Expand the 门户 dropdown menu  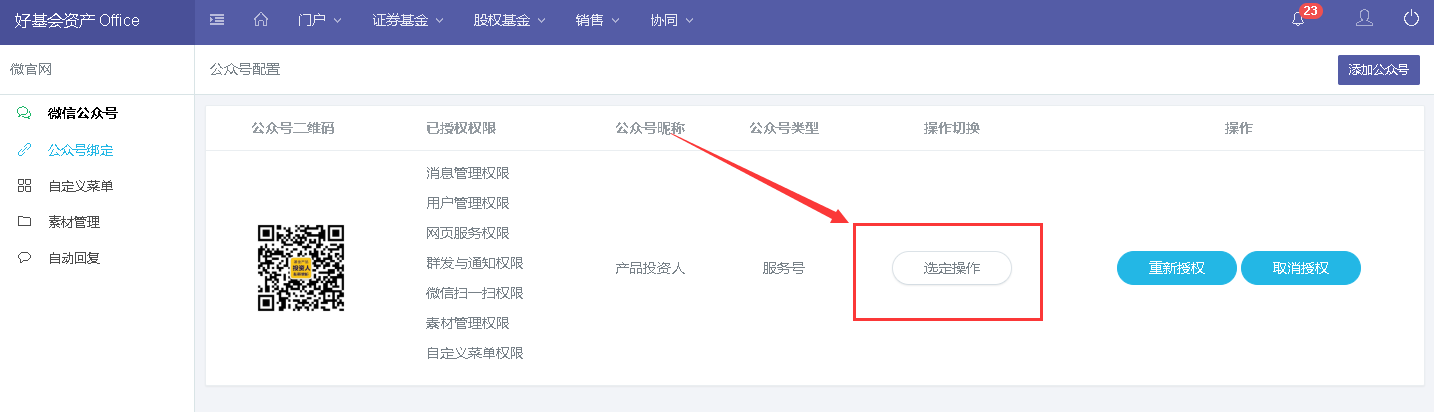320,20
